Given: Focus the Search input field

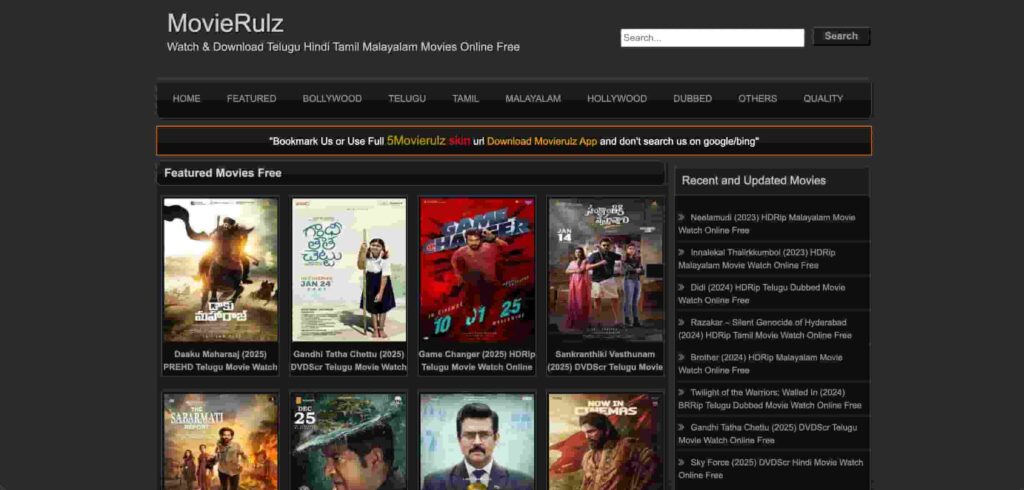Looking at the screenshot, I should pyautogui.click(x=712, y=38).
